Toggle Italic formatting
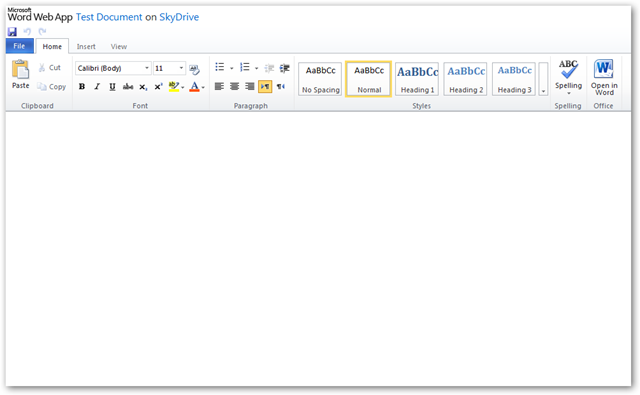Image resolution: width=640 pixels, height=395 pixels. pyautogui.click(x=97, y=87)
